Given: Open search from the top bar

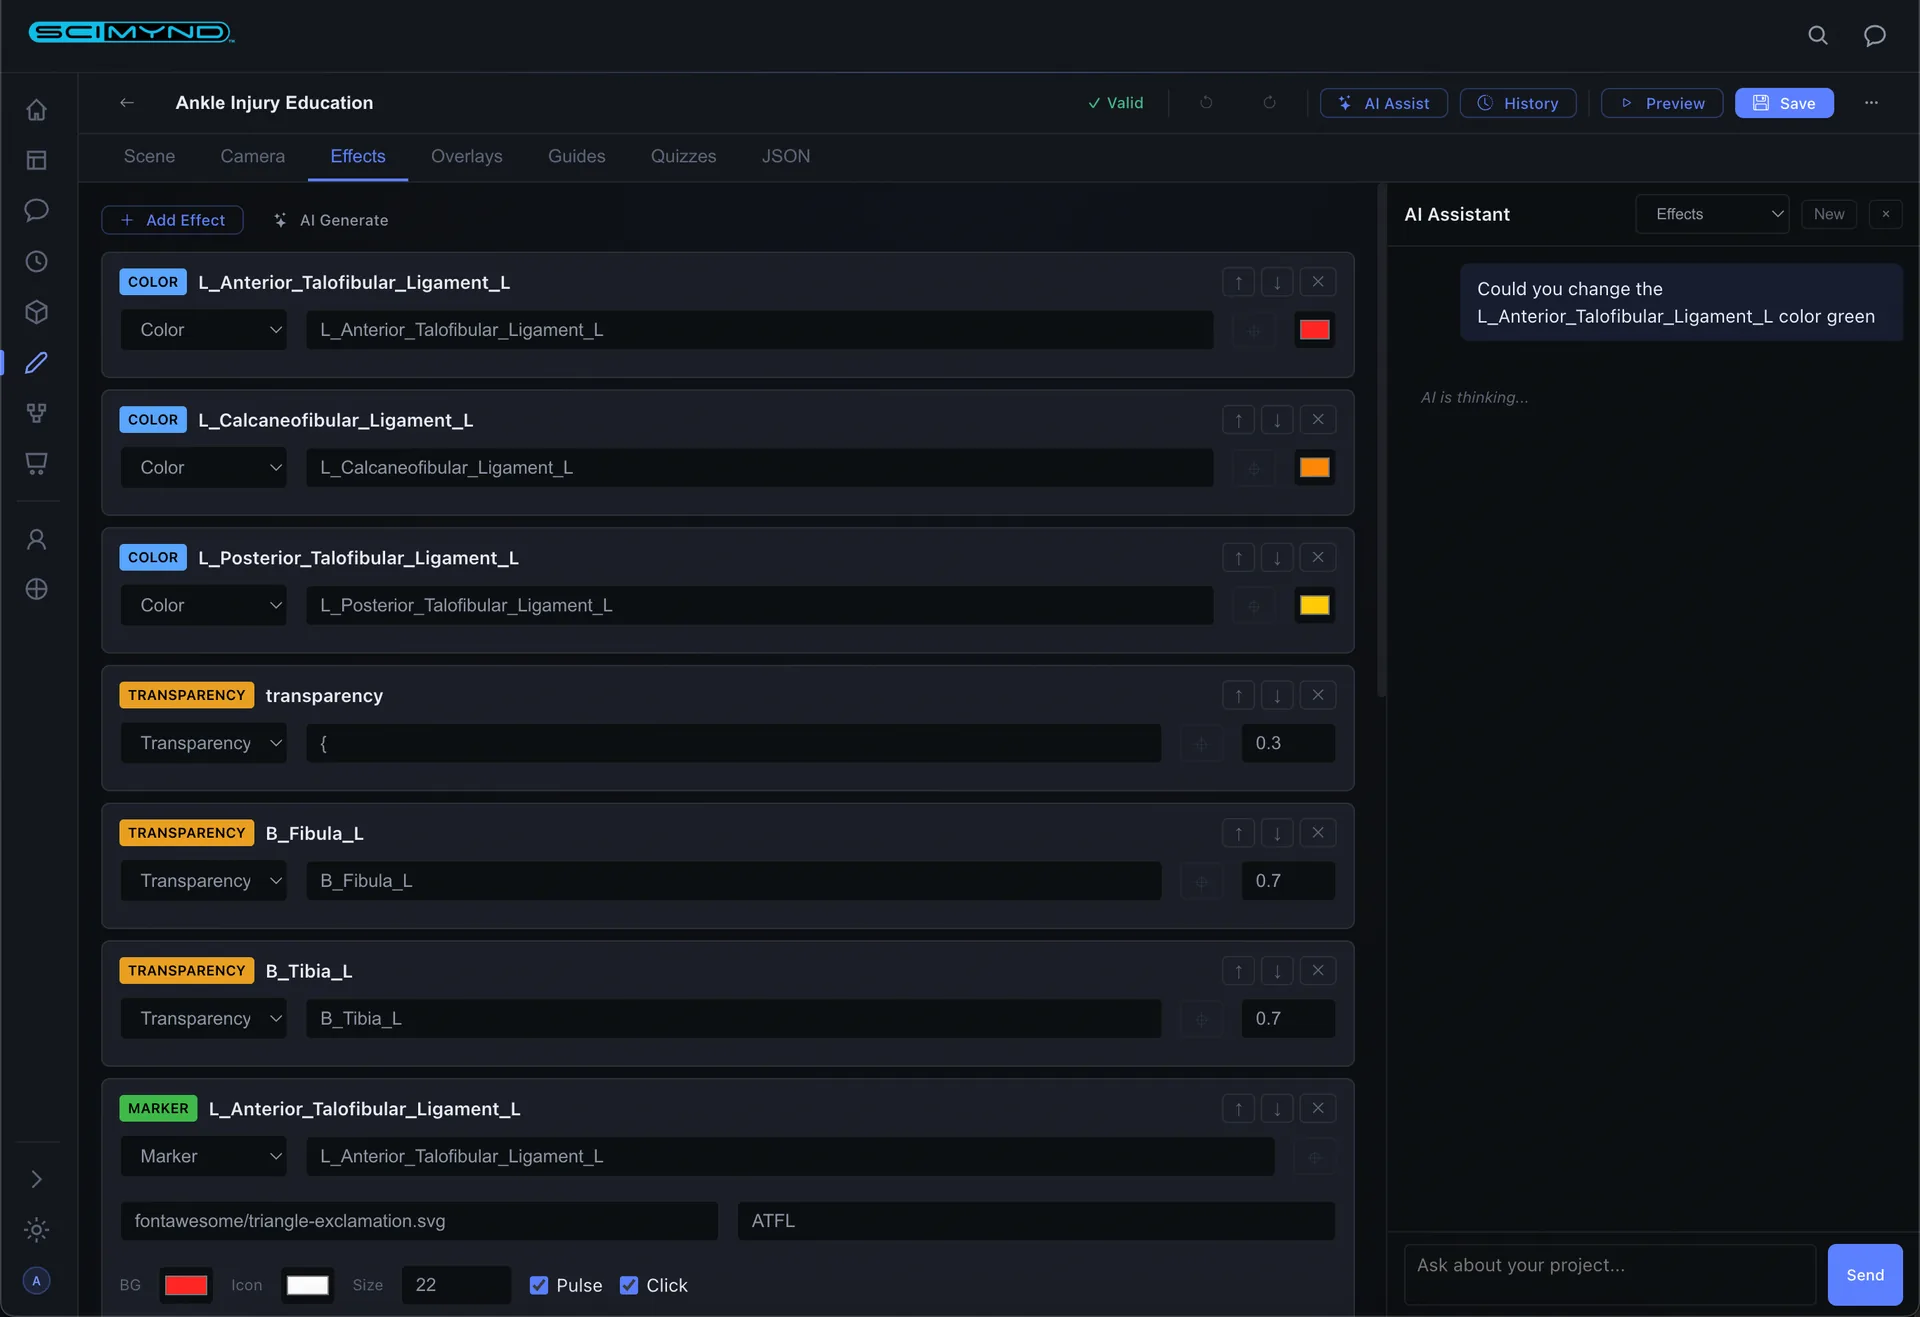Looking at the screenshot, I should (1818, 35).
